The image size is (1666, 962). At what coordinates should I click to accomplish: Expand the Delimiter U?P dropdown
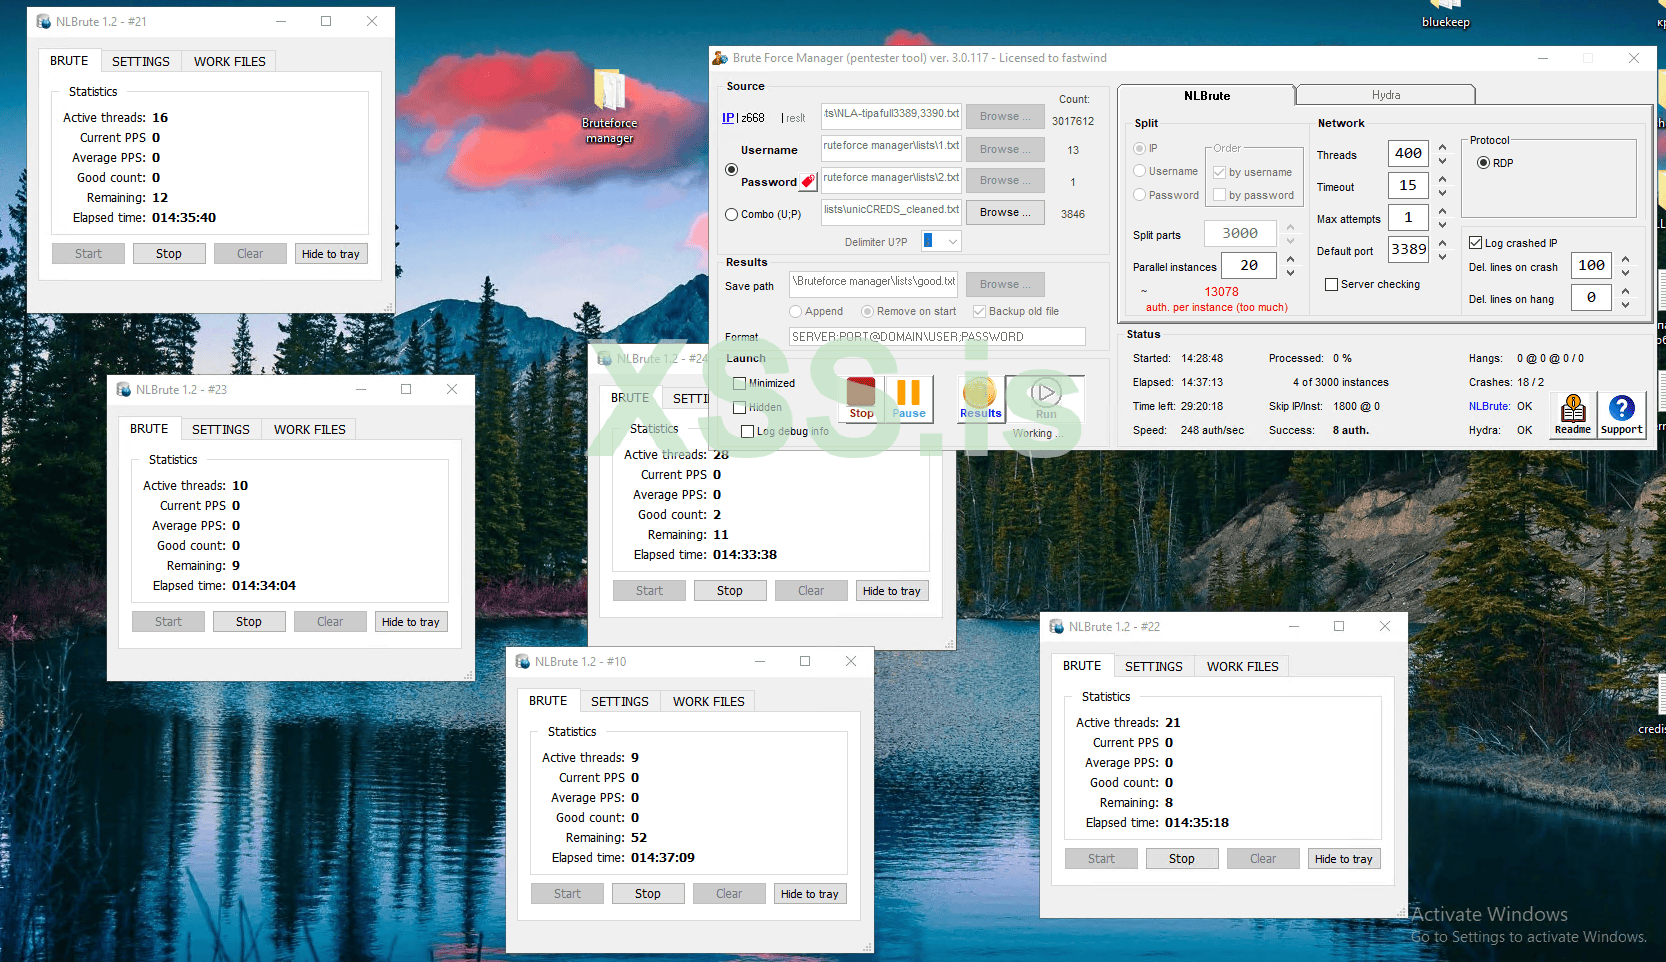953,241
